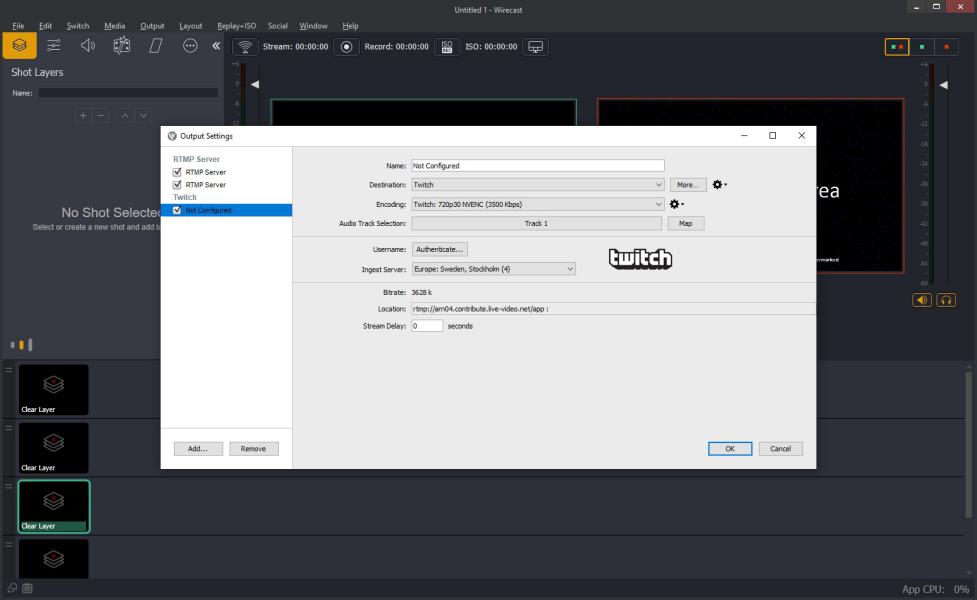
Task: Click the bottom-left list icon in status bar
Action: pyautogui.click(x=27, y=588)
